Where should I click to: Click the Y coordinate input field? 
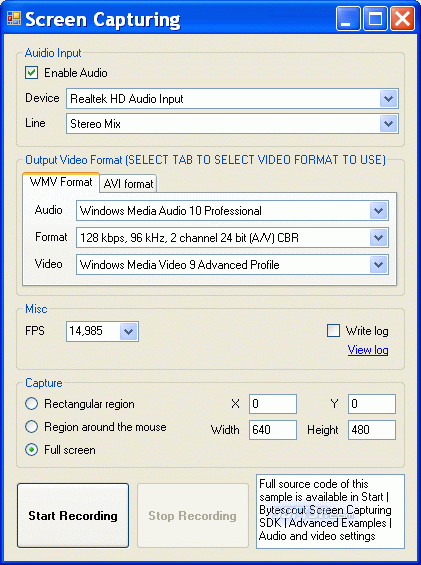coord(372,404)
